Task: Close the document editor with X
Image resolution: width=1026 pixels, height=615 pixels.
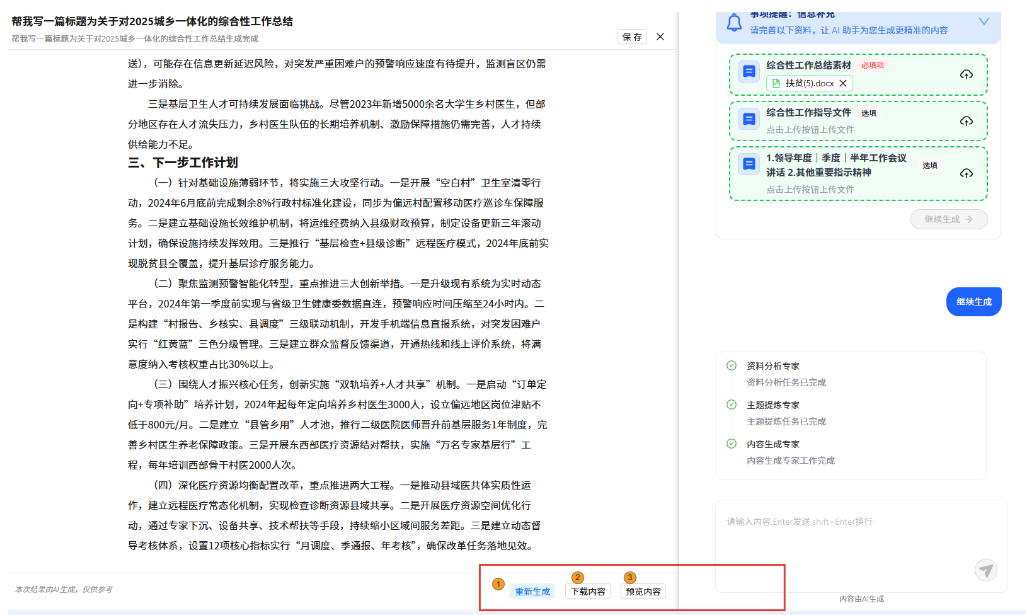Action: (660, 37)
